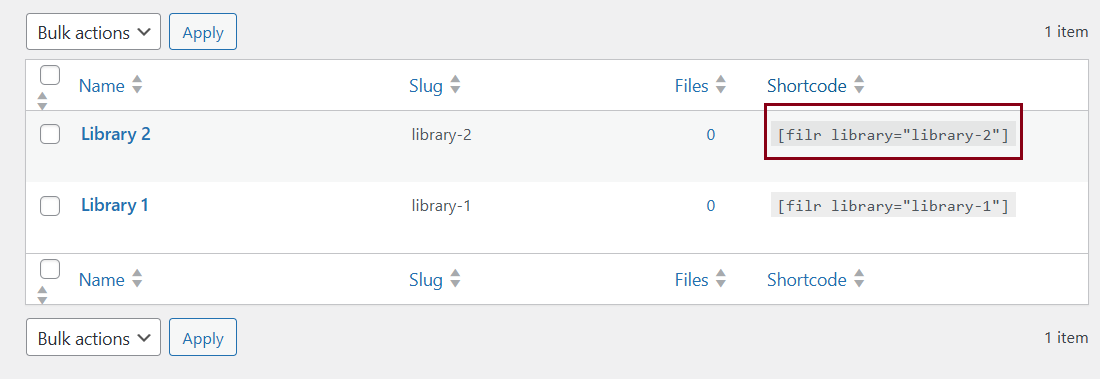Viewport: 1100px width, 379px height.
Task: Sort by Shortcode using header sort arrows
Action: [859, 86]
